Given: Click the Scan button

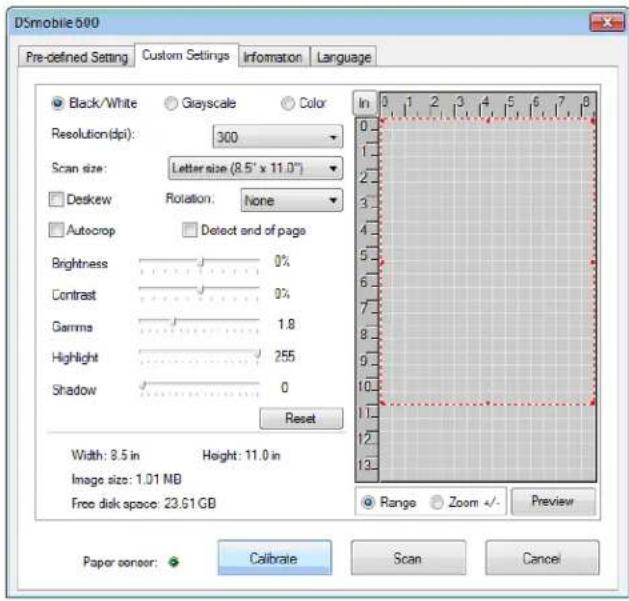Looking at the screenshot, I should pyautogui.click(x=408, y=558).
